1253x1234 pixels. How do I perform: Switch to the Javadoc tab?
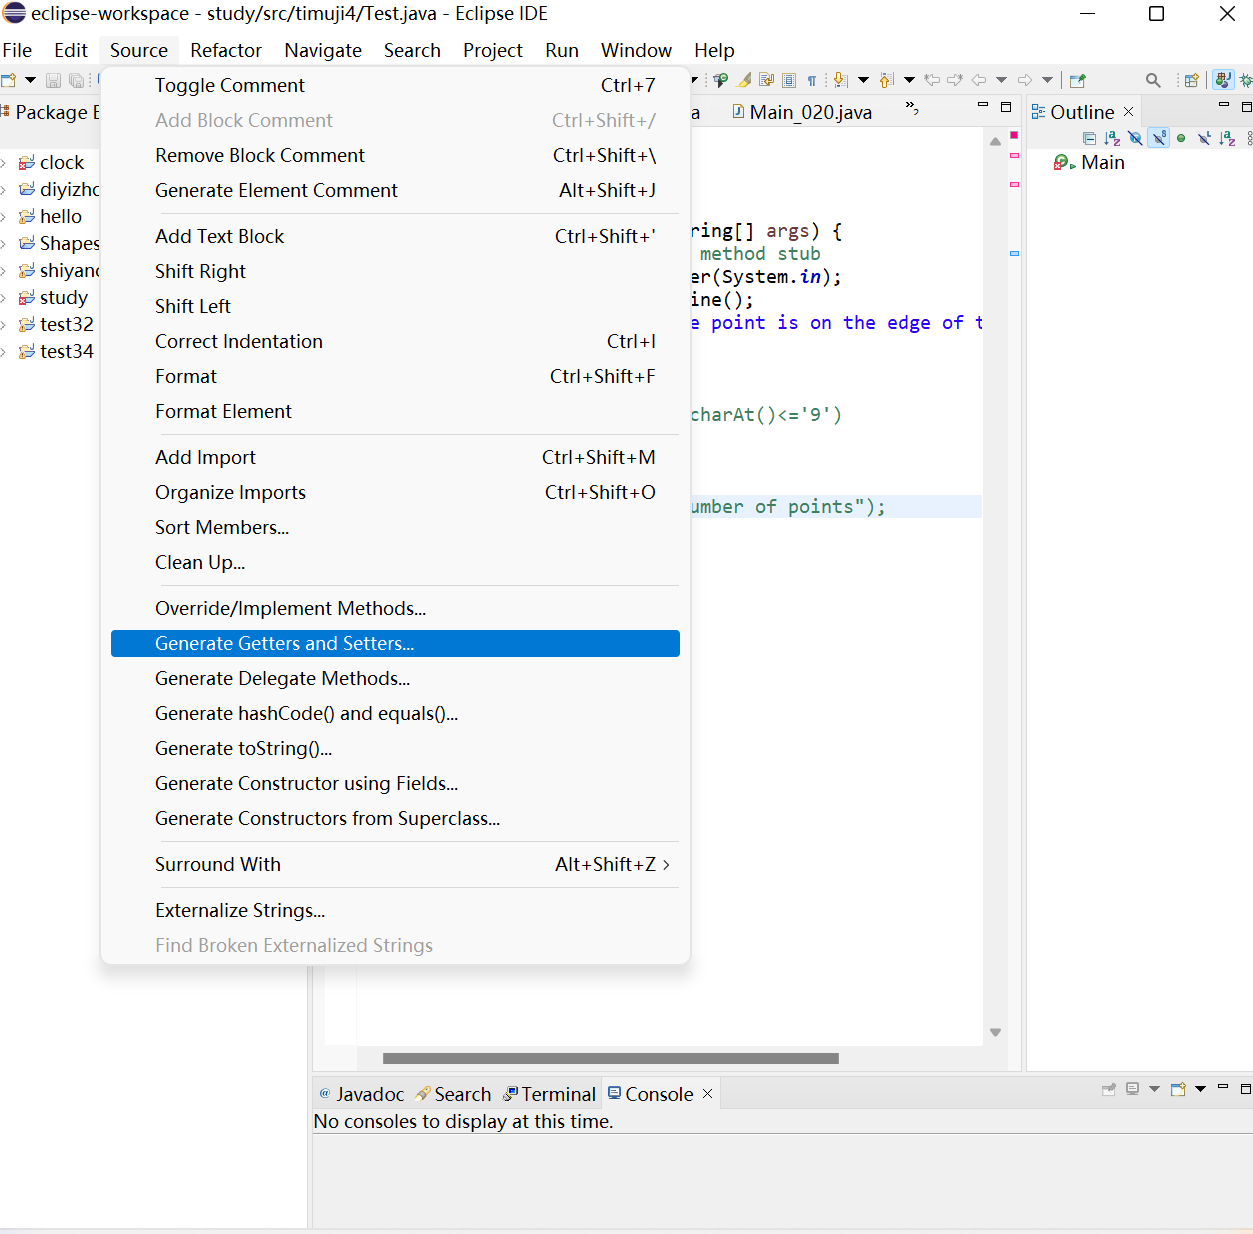coord(361,1094)
